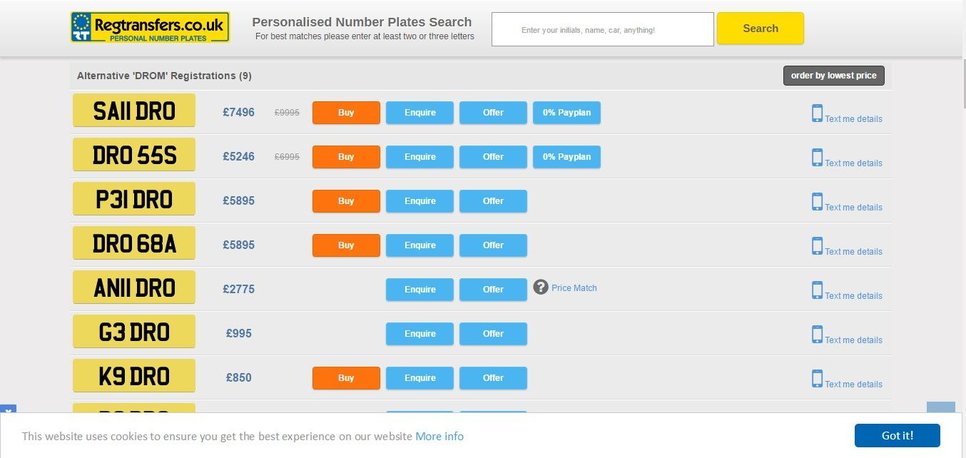Click the AN11 DRO plate image
Screen dimensions: 966x458
pos(134,288)
